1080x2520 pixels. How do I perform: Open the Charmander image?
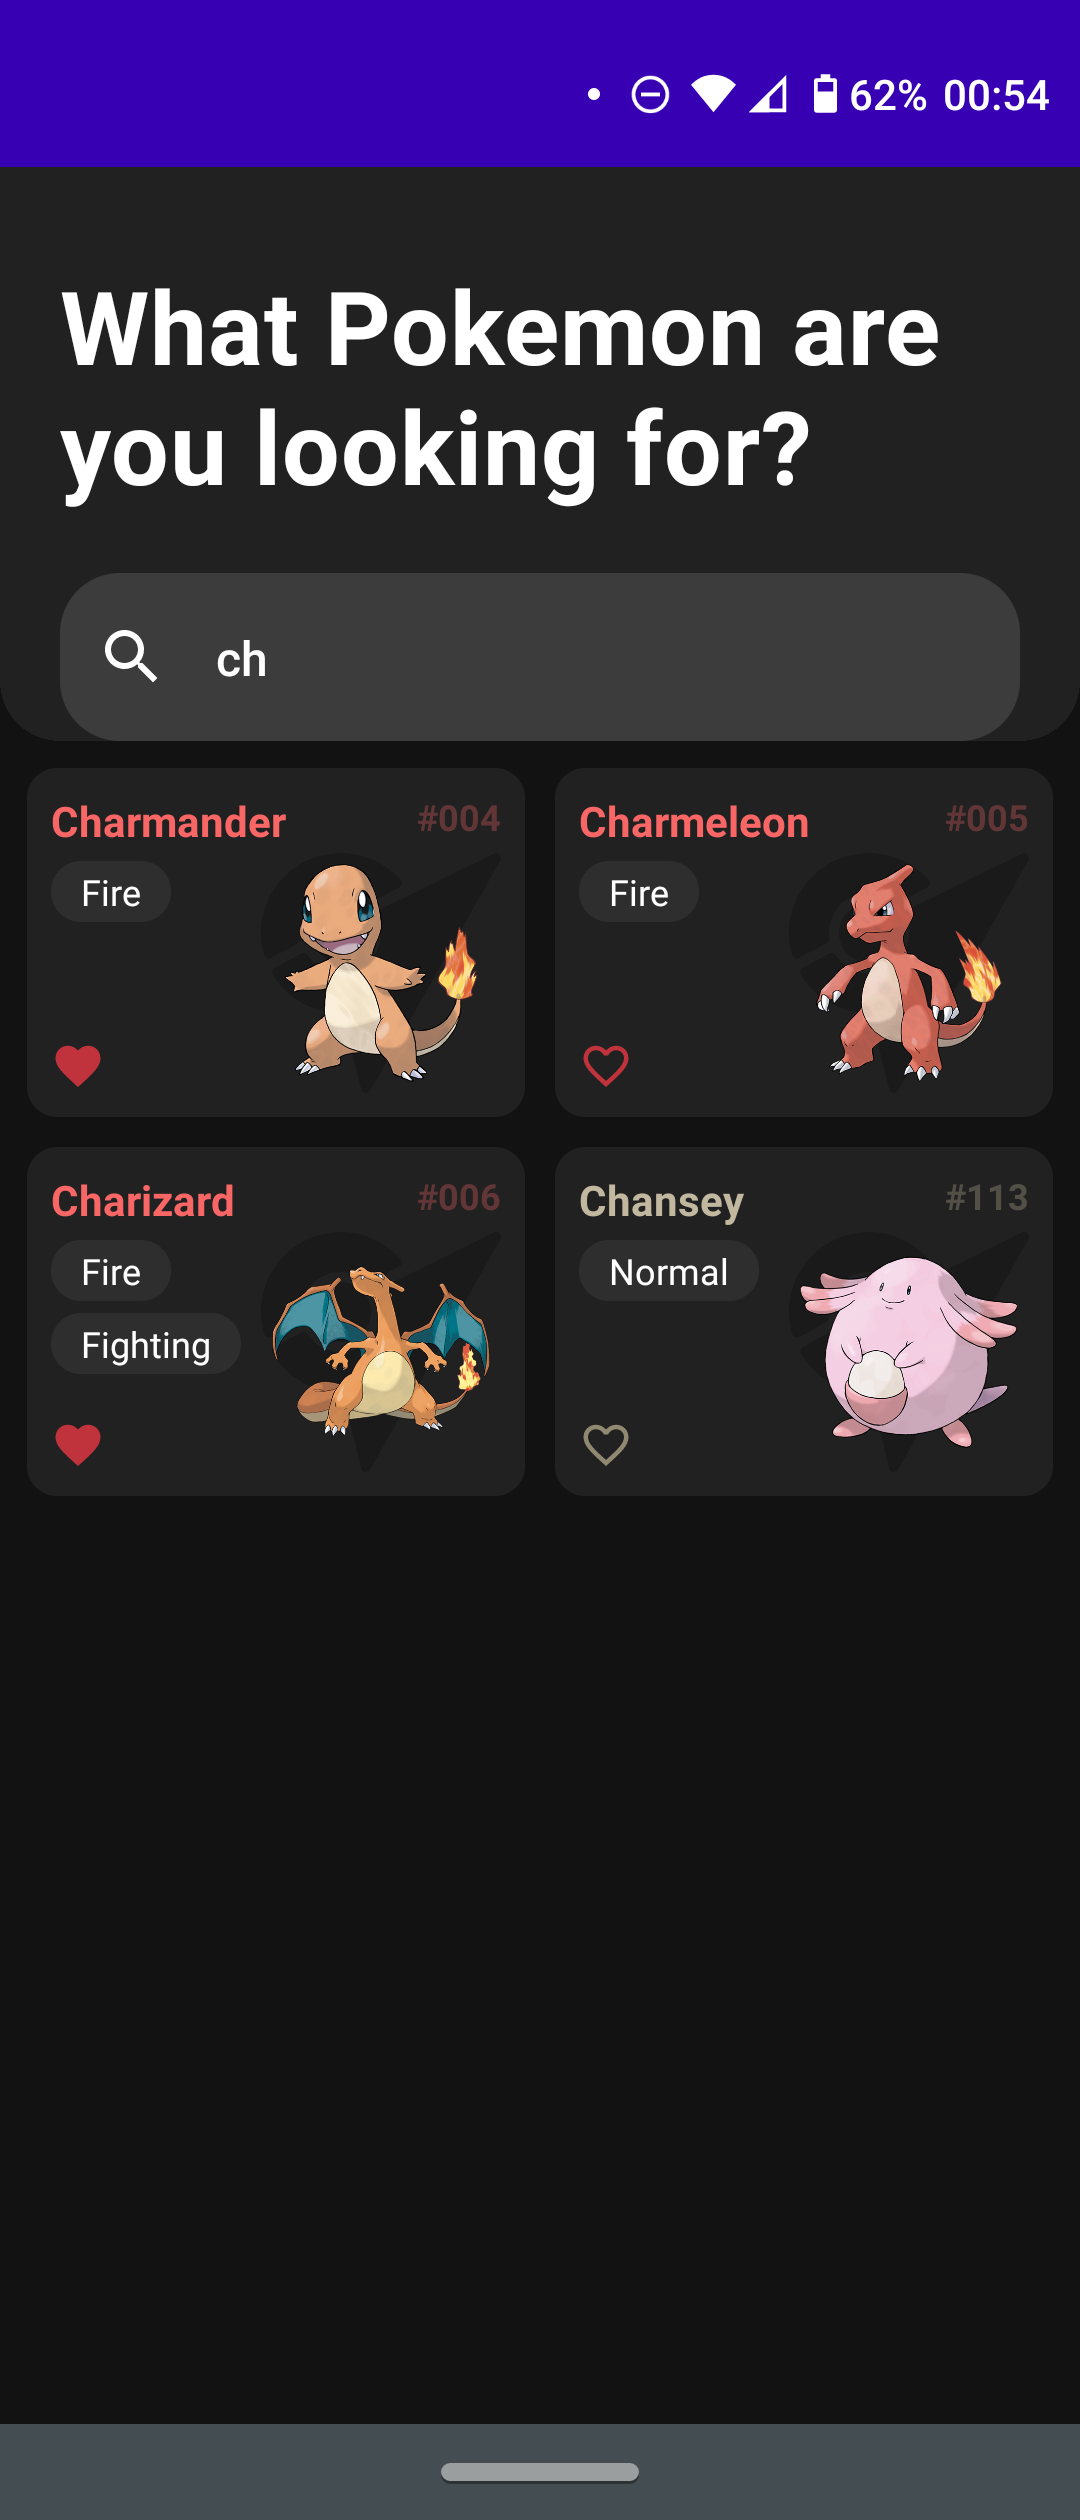[382, 972]
